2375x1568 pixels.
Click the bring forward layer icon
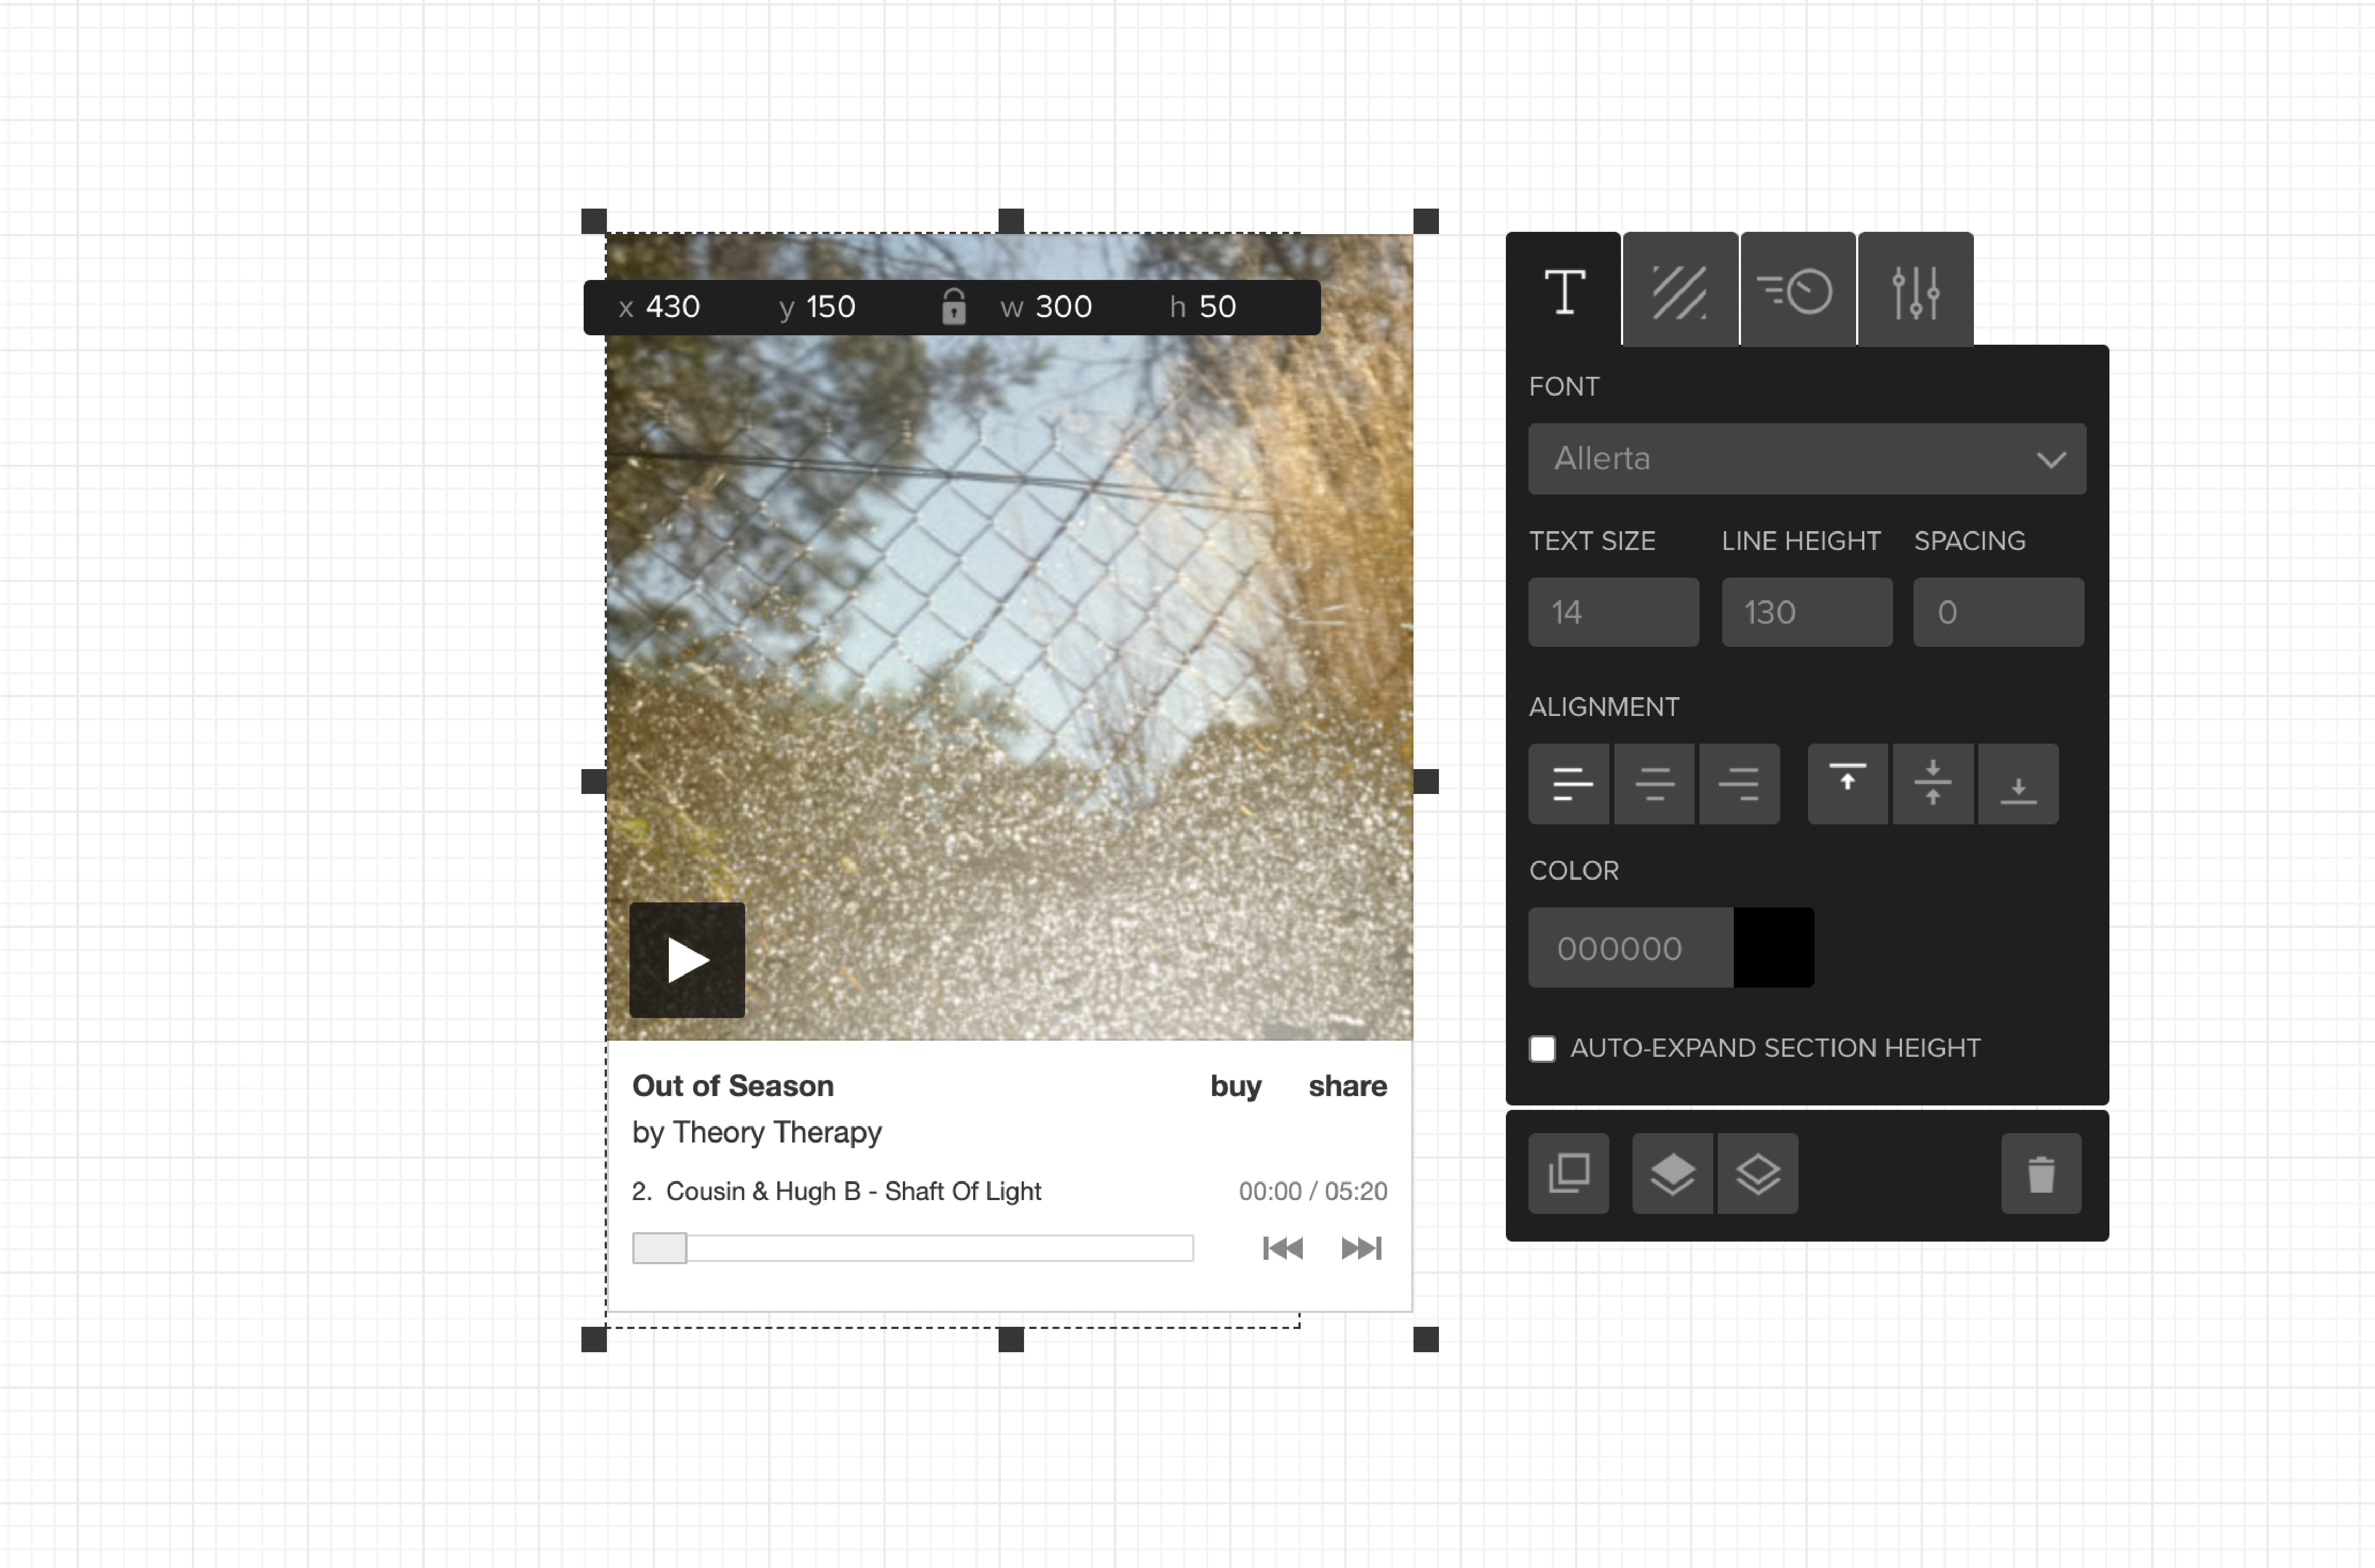point(1672,1173)
